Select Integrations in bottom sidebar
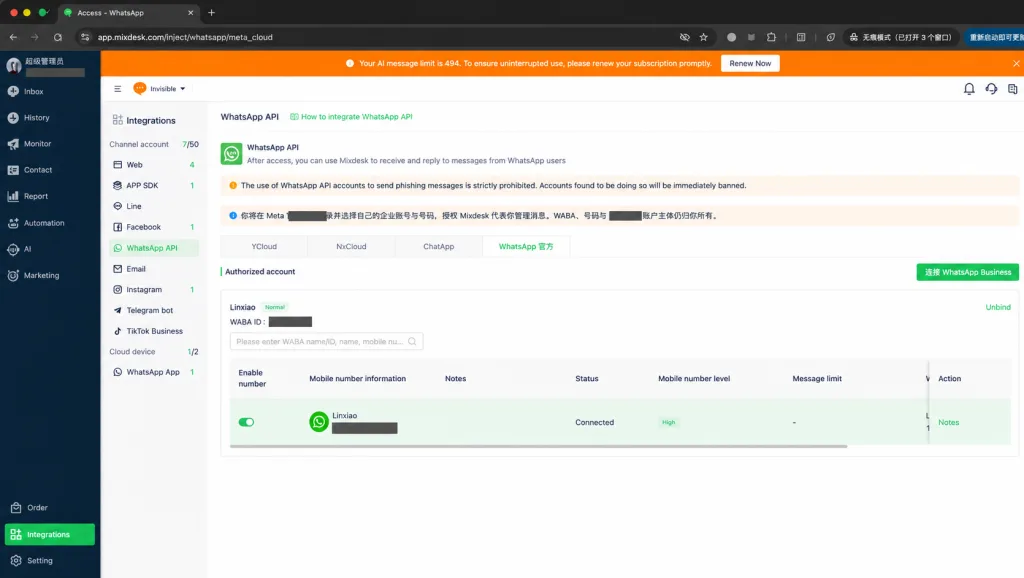Image resolution: width=1024 pixels, height=578 pixels. (x=50, y=534)
